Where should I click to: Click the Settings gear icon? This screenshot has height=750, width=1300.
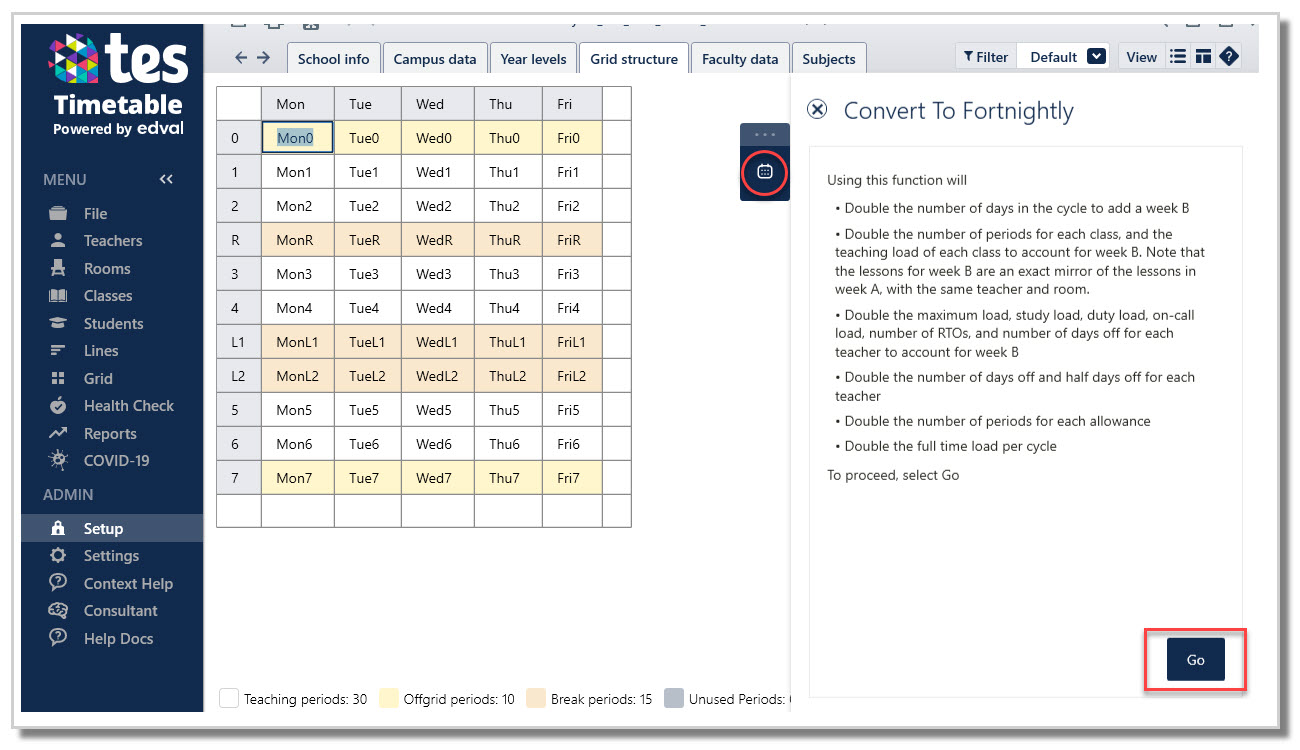pos(59,556)
